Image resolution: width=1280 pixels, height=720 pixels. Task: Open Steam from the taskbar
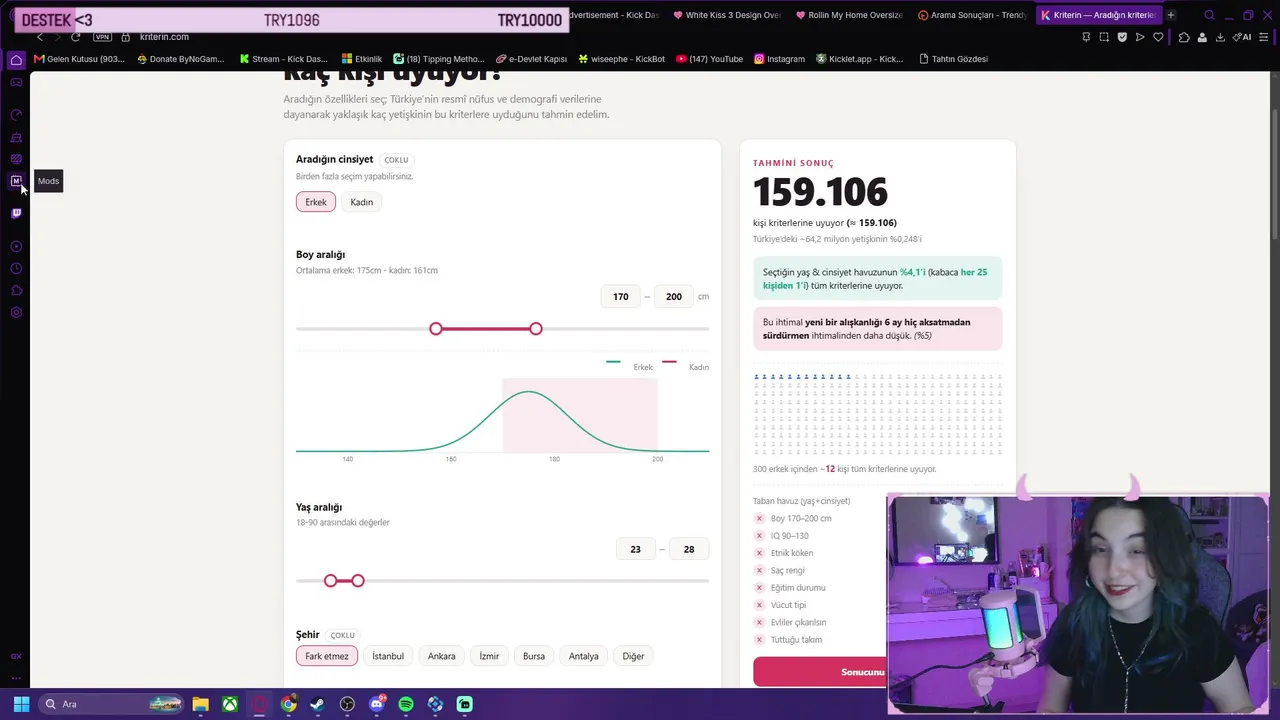pos(318,704)
